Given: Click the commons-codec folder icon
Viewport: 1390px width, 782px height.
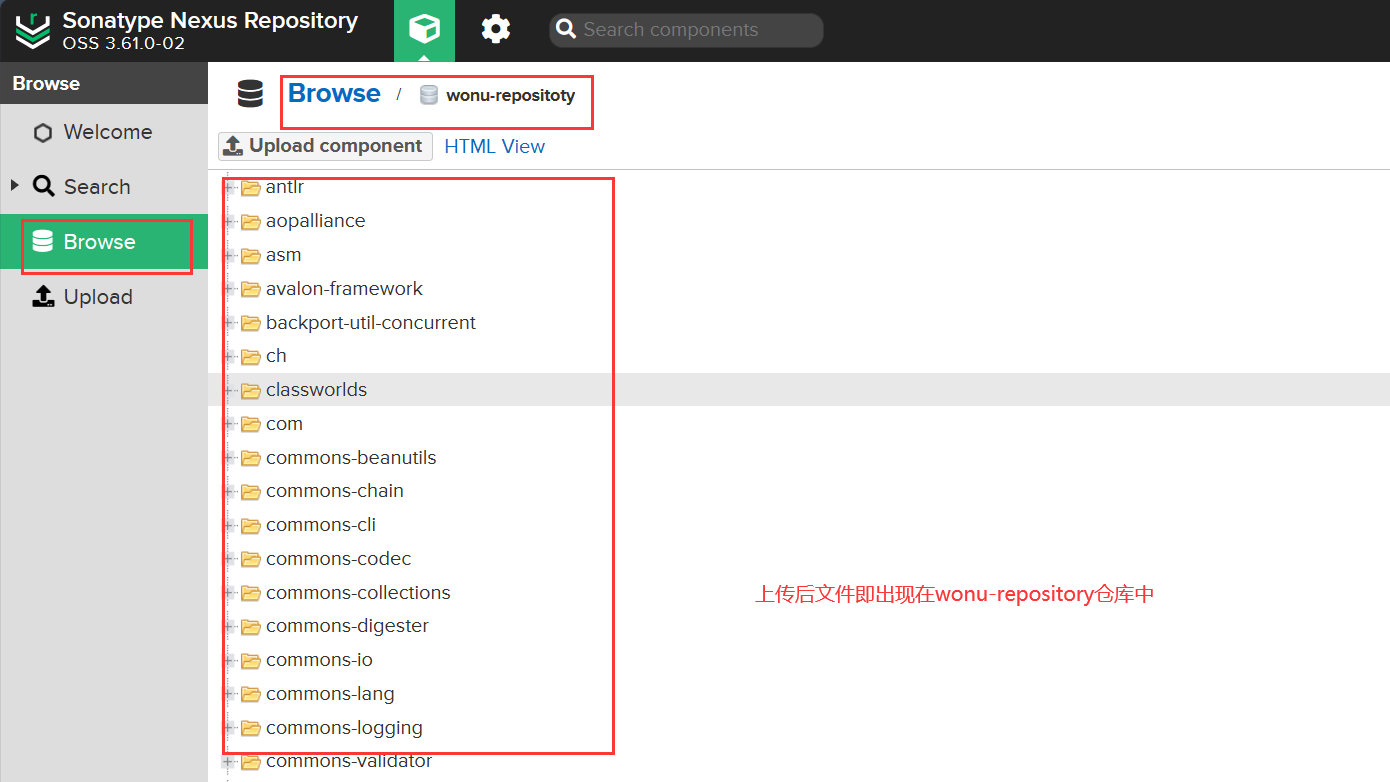Looking at the screenshot, I should pyautogui.click(x=250, y=559).
